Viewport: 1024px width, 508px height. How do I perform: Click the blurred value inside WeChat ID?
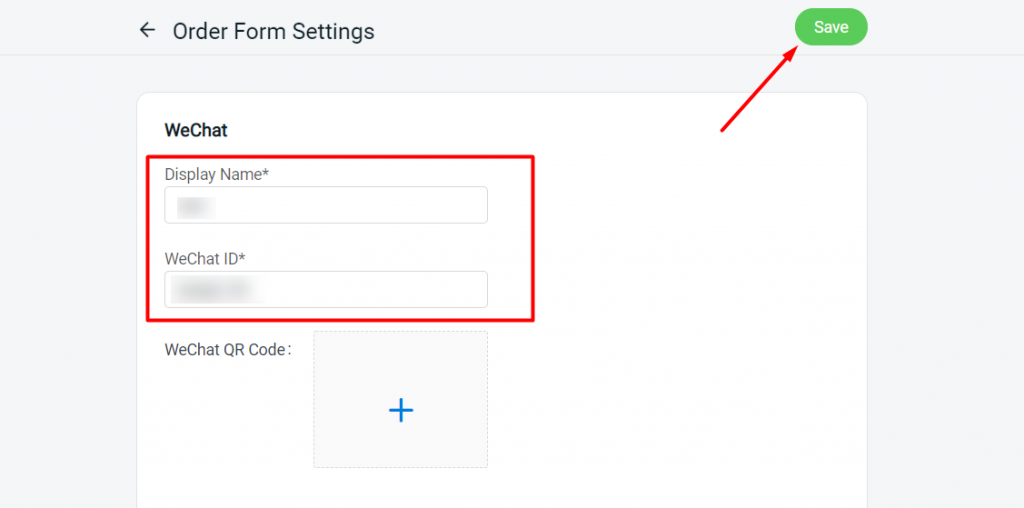point(212,290)
